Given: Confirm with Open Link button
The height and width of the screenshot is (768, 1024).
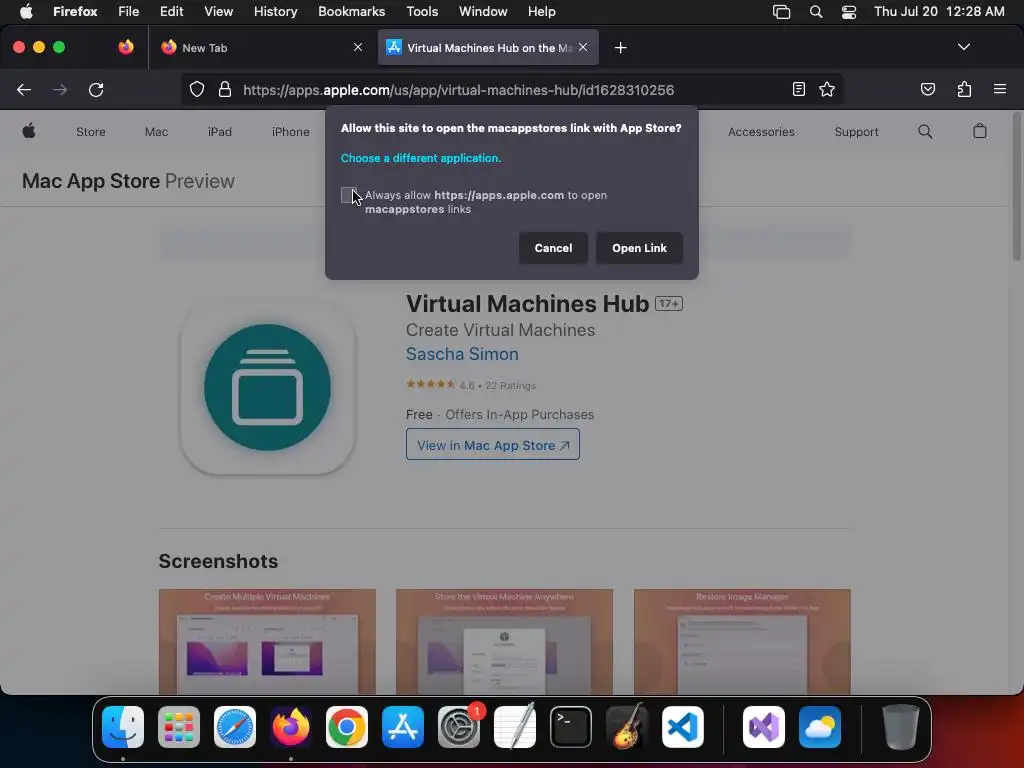Looking at the screenshot, I should (639, 248).
